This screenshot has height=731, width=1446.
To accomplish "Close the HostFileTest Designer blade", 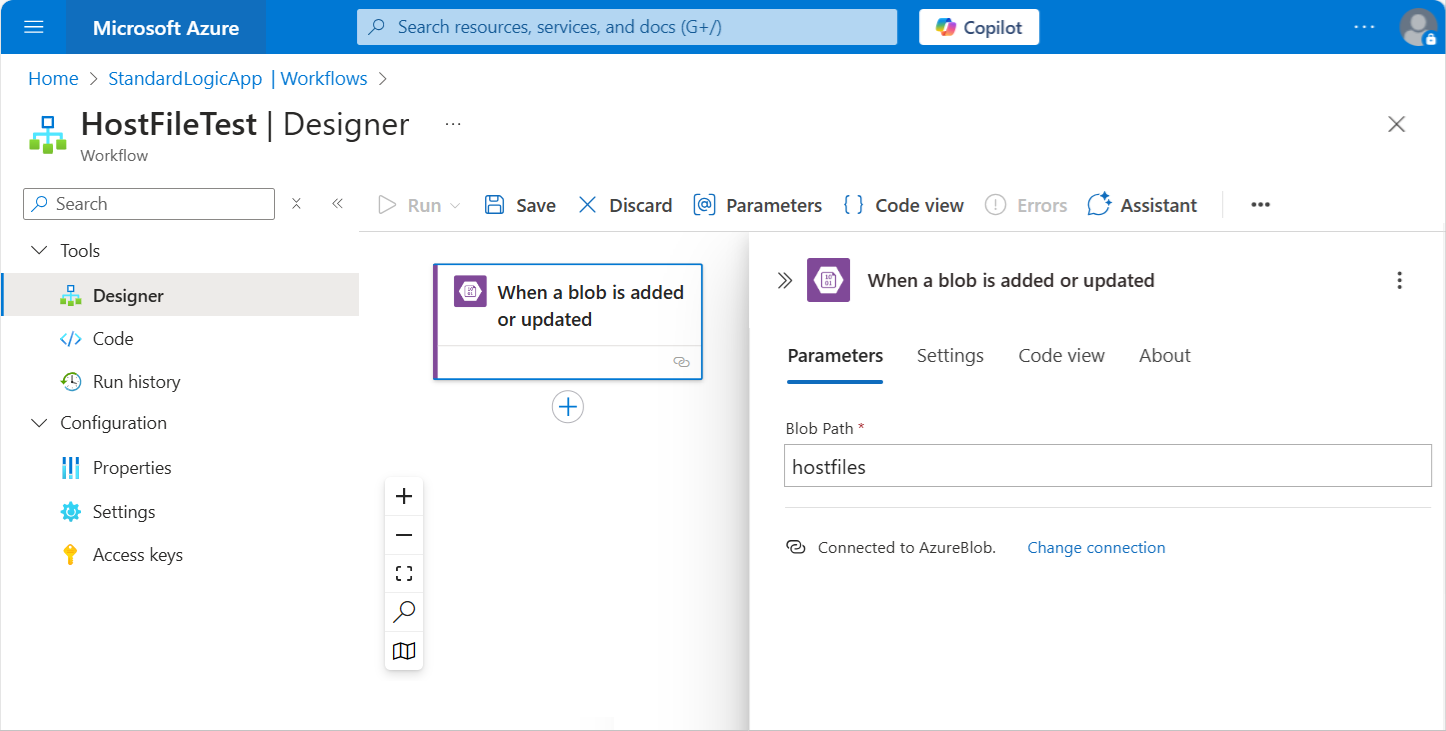I will click(x=1397, y=124).
